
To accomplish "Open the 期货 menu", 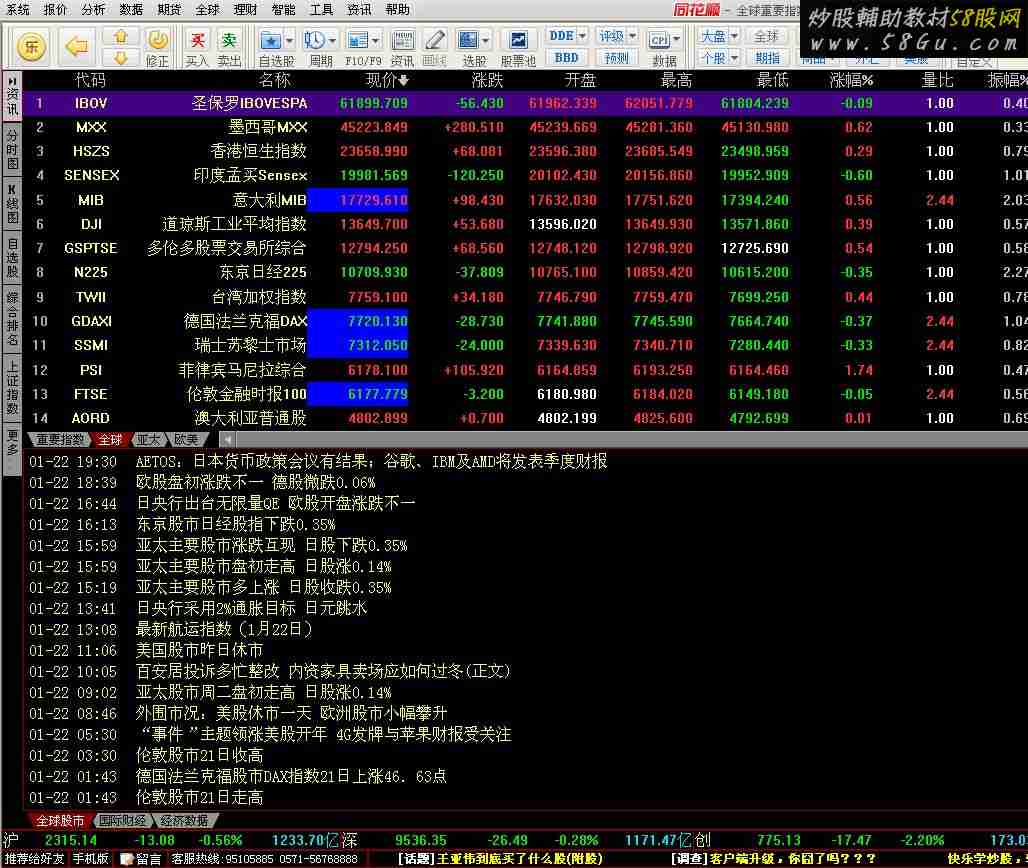I will point(169,9).
